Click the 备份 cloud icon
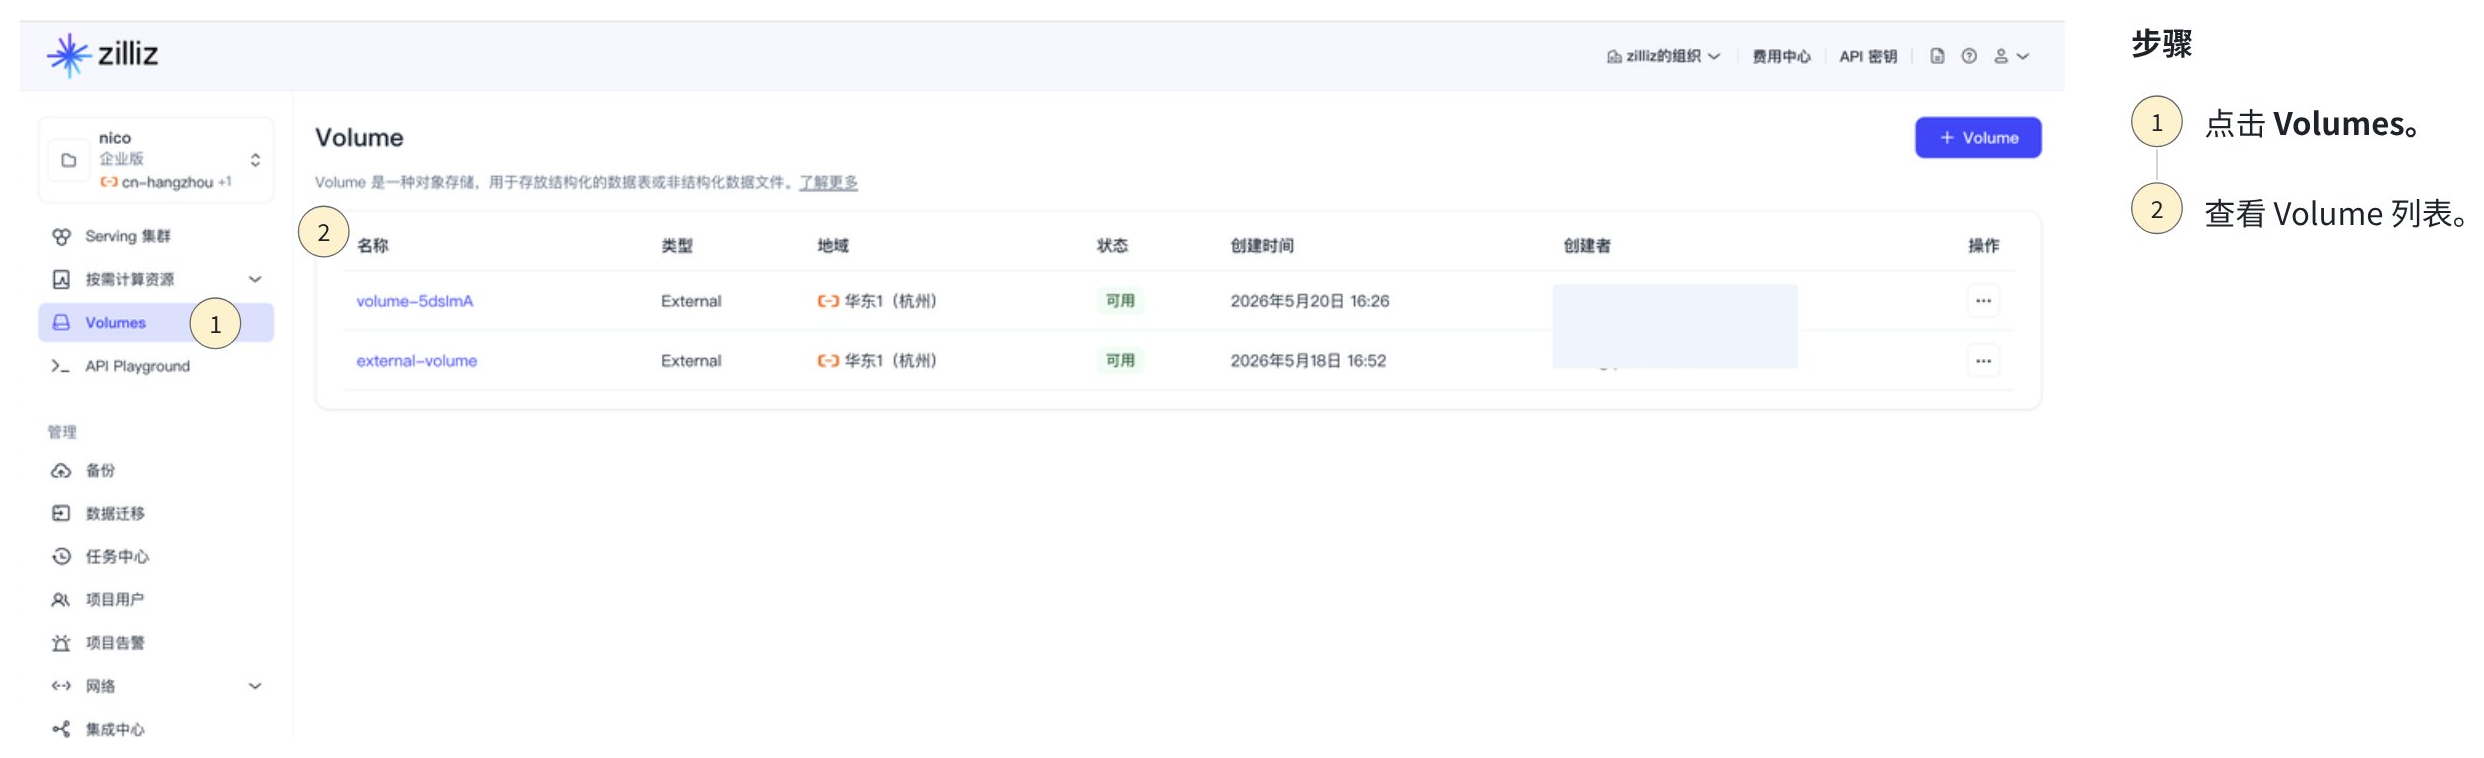Viewport: 2484px width, 758px height. [61, 470]
